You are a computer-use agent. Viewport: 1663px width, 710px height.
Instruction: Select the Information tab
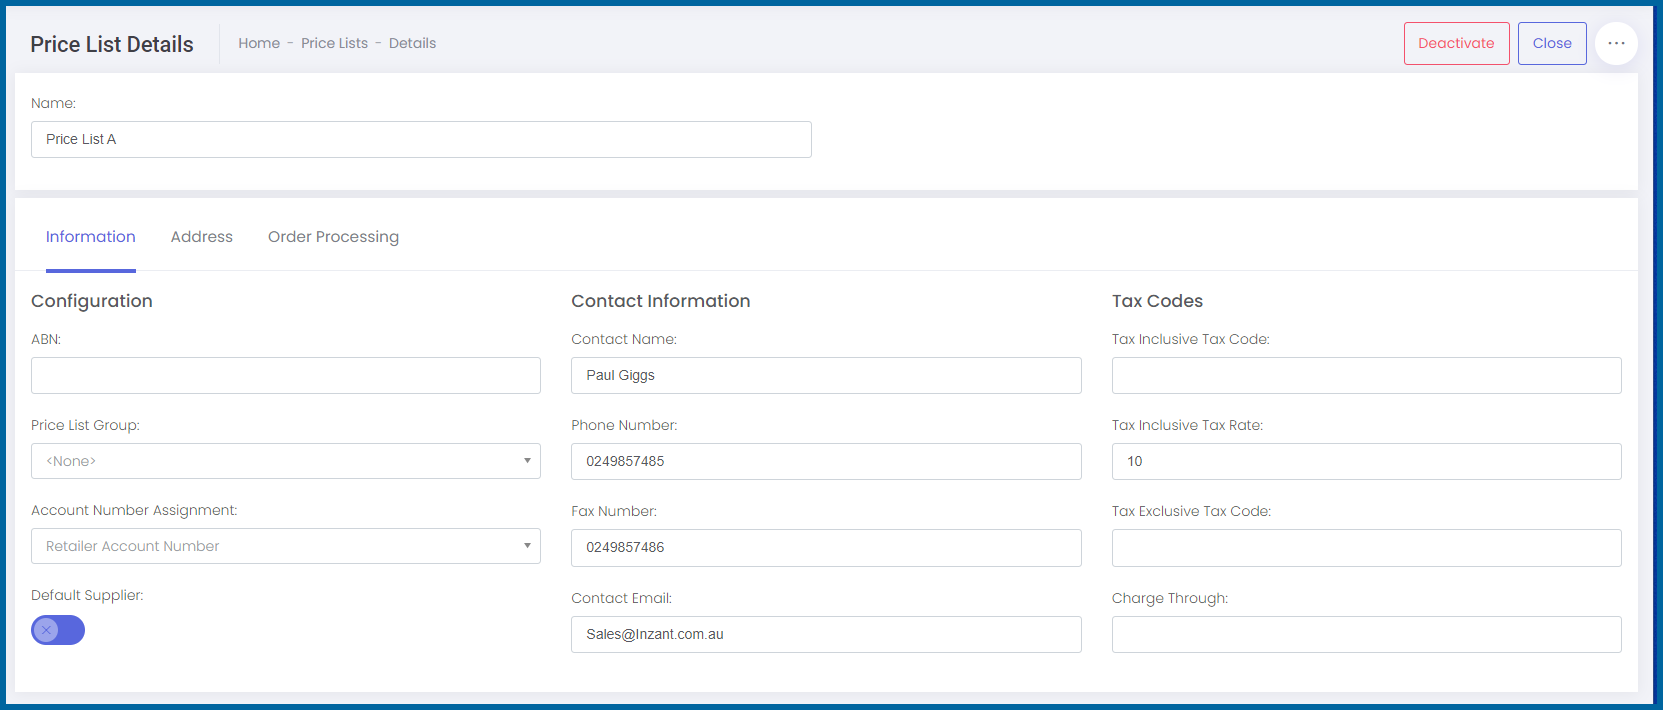pyautogui.click(x=90, y=237)
